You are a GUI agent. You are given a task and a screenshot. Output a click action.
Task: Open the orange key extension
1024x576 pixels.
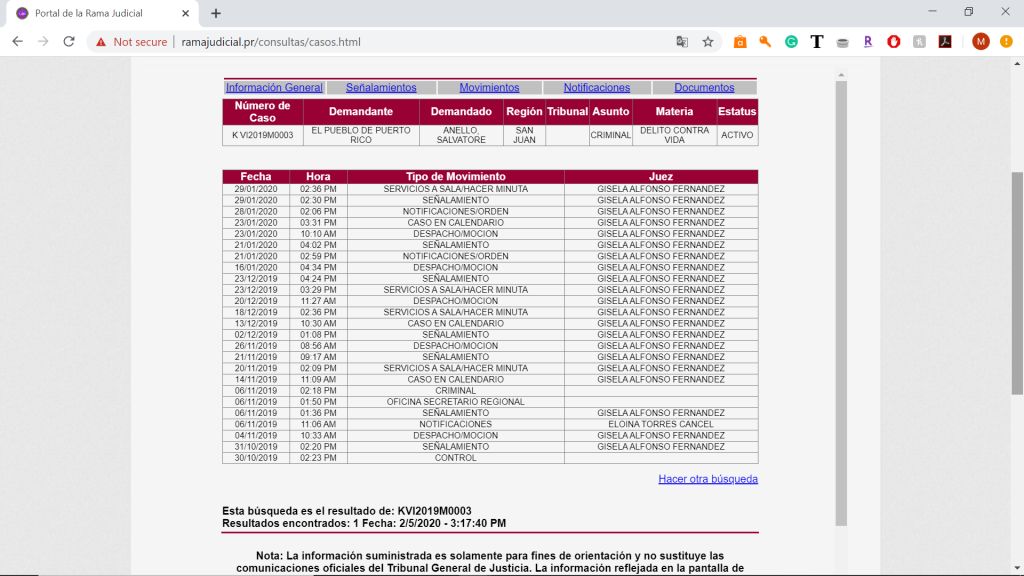coord(765,42)
